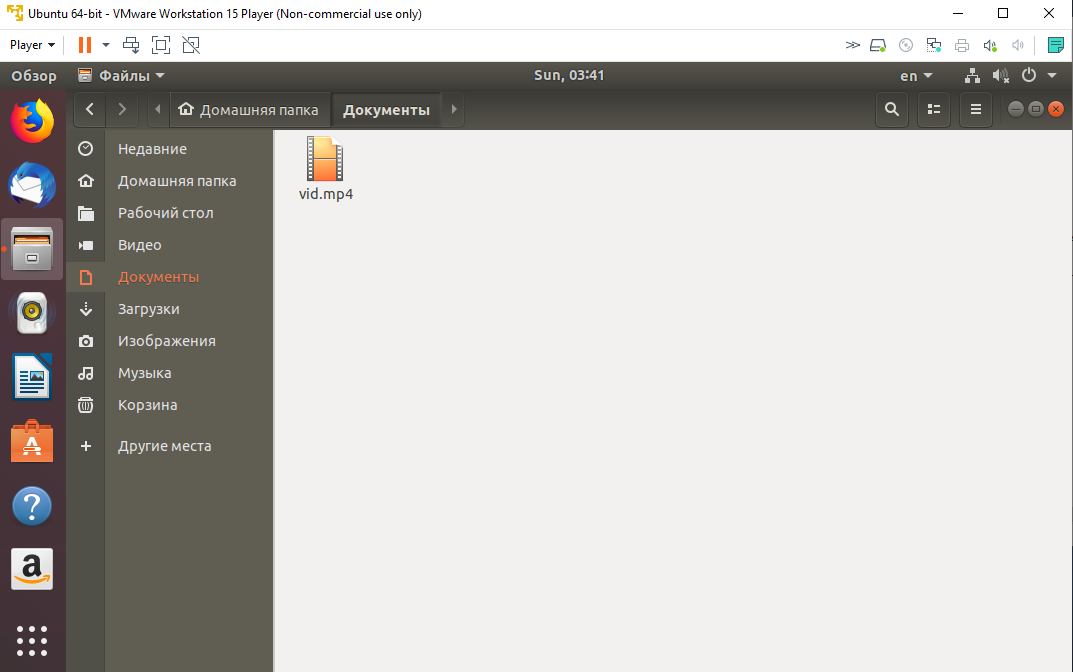Click the search icon in Files toolbar
Screen dimensions: 1073x672
tap(892, 110)
